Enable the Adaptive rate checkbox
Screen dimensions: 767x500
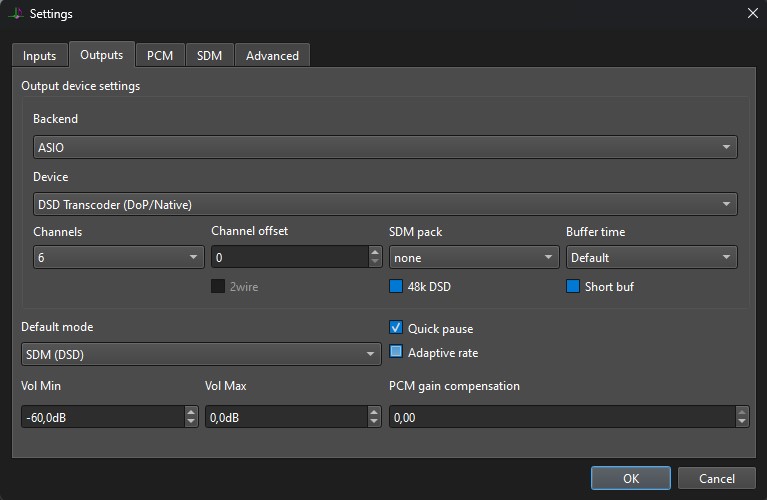tap(396, 352)
